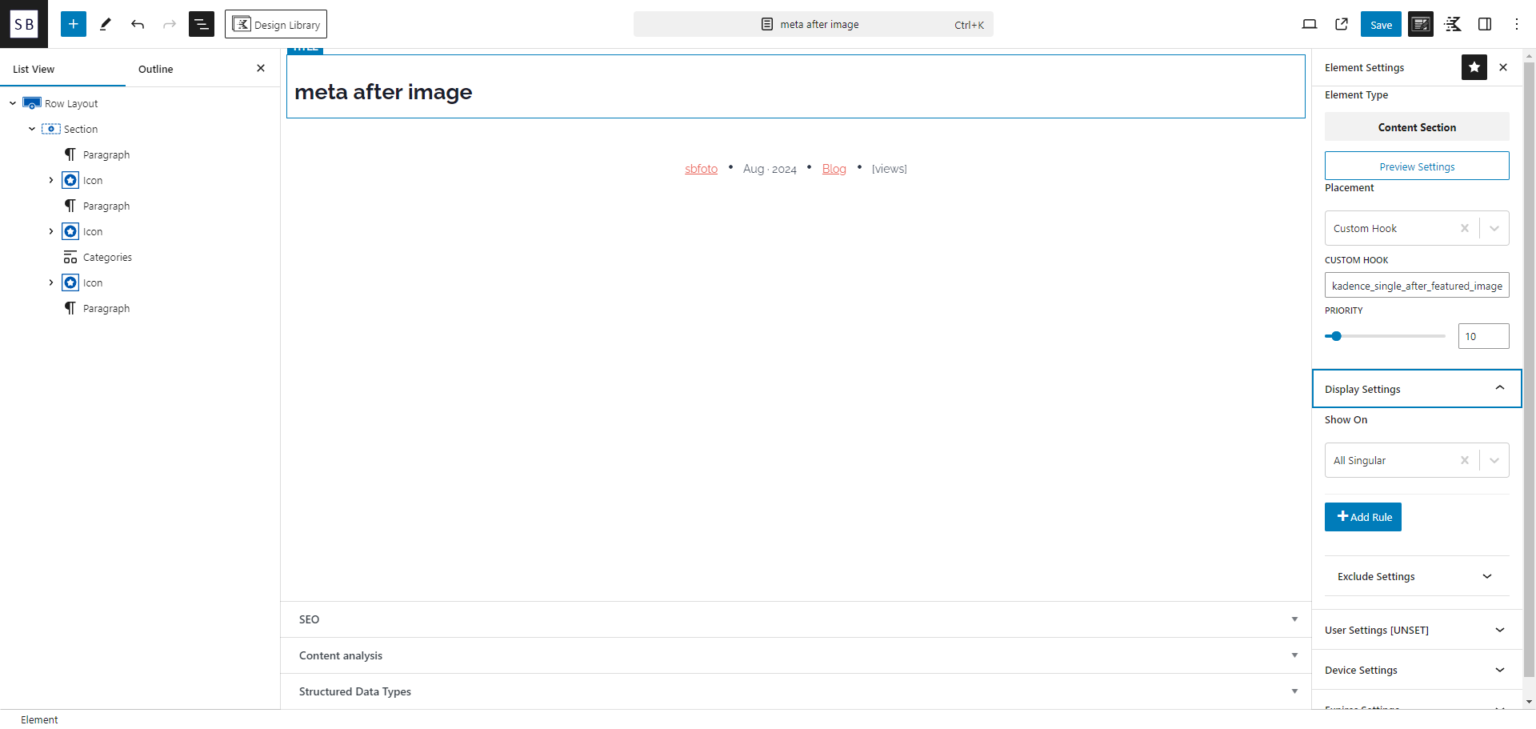Collapse the Section tree item
Viewport: 1536px width, 729px height.
coord(32,129)
